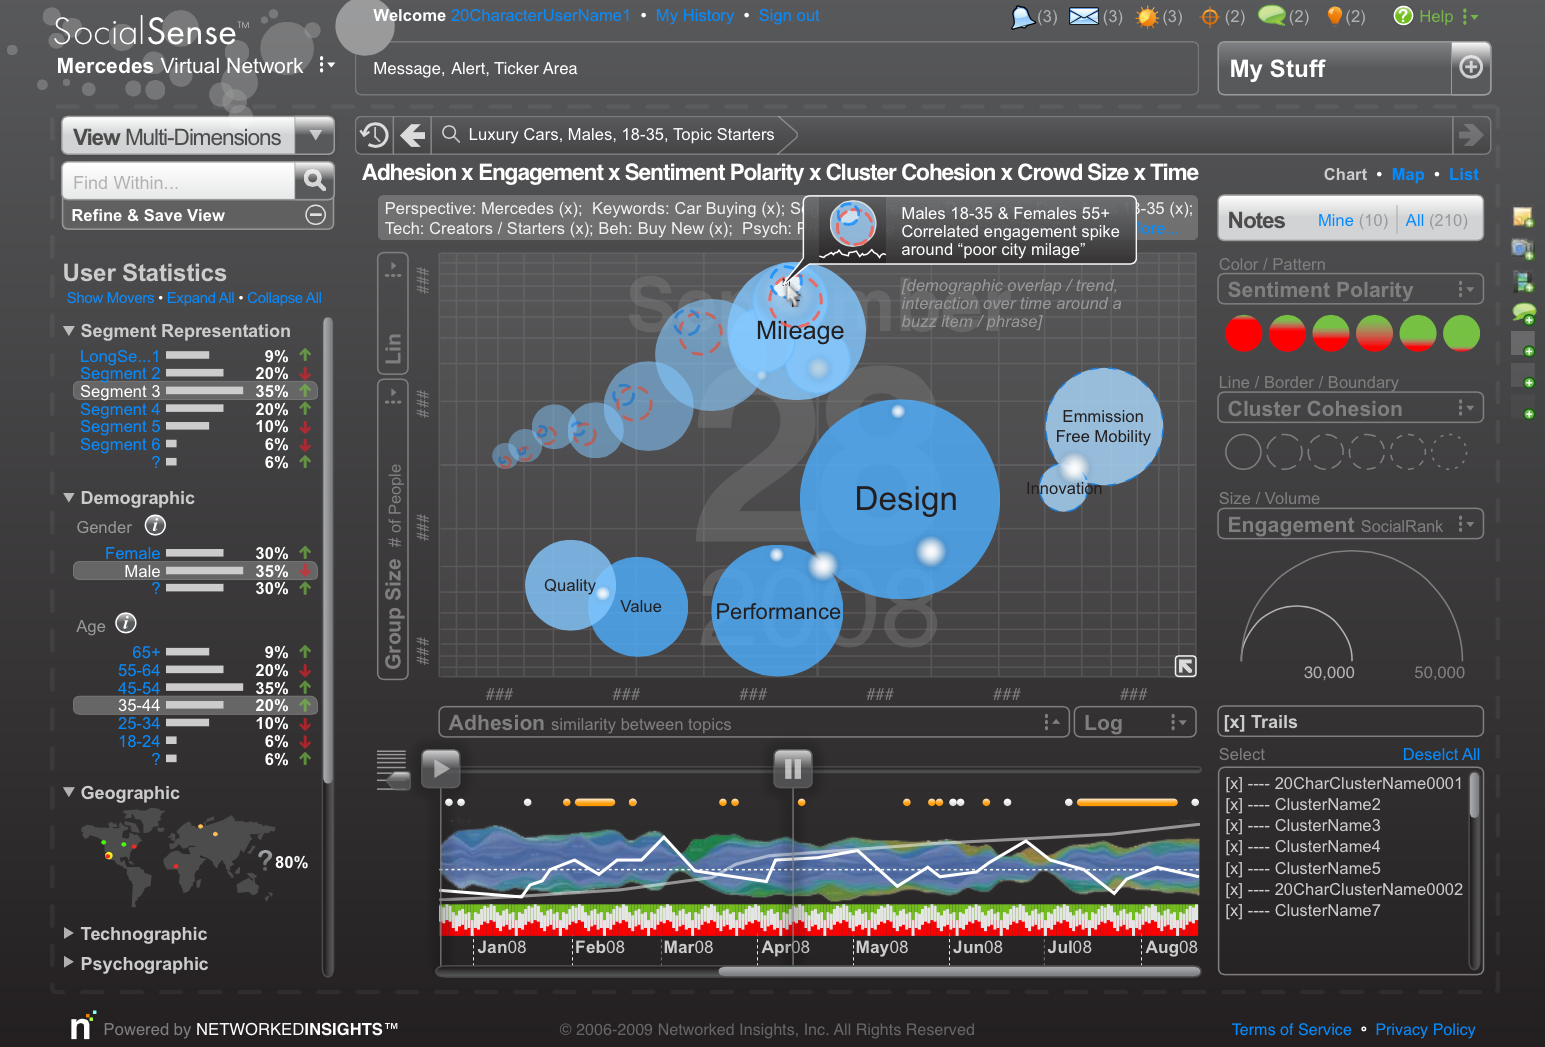Click the Sign out link

click(x=789, y=16)
